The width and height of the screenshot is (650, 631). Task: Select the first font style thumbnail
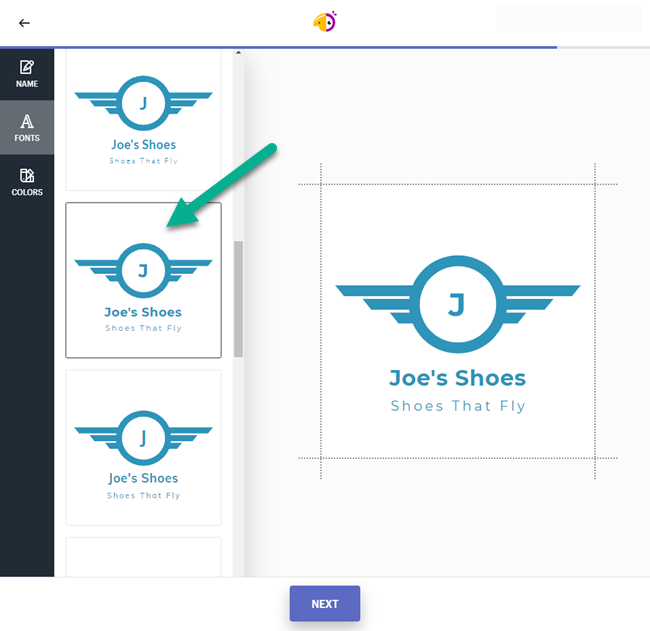[143, 120]
